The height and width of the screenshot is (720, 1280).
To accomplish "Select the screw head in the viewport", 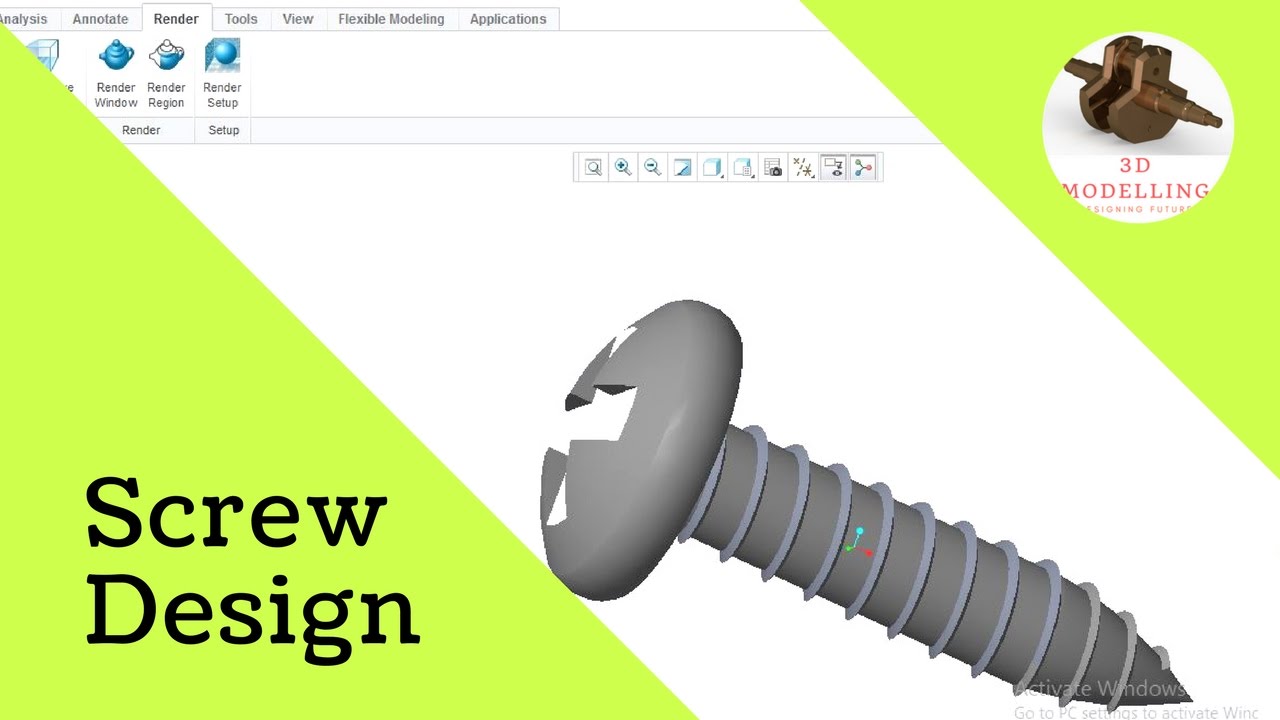I will tap(640, 450).
